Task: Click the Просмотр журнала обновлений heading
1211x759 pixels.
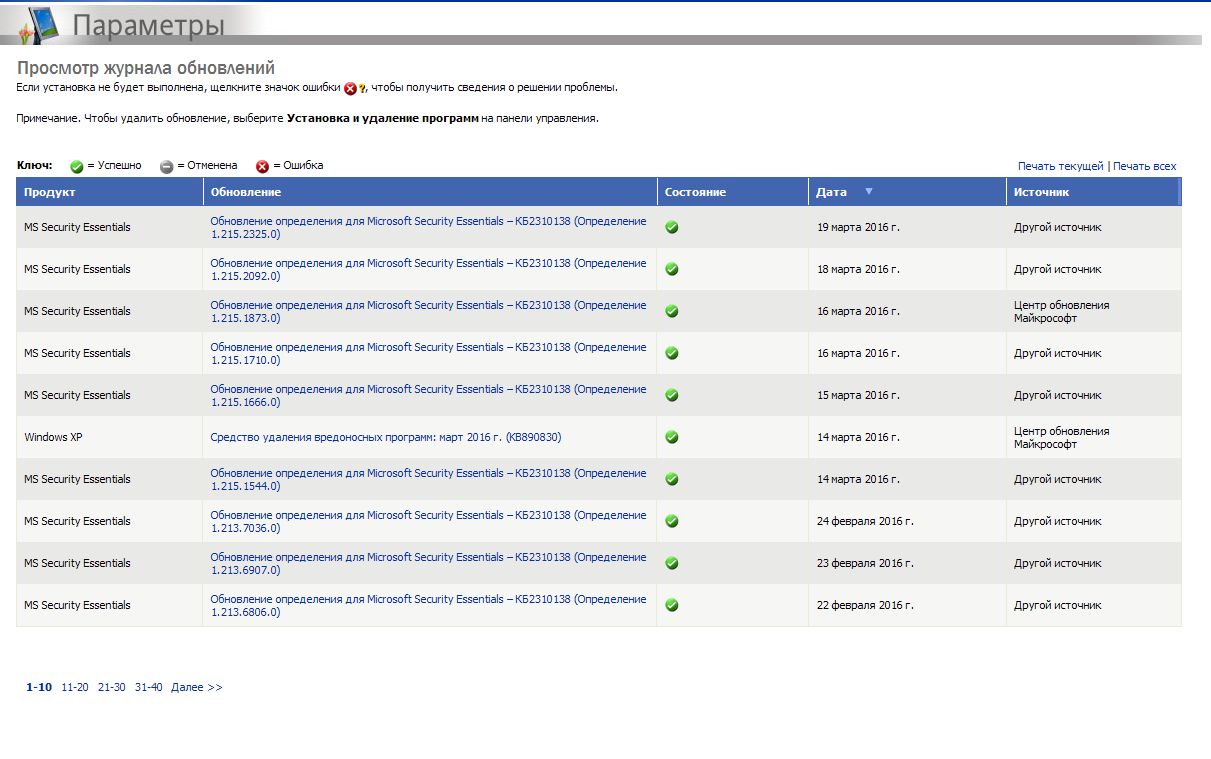Action: click(146, 68)
